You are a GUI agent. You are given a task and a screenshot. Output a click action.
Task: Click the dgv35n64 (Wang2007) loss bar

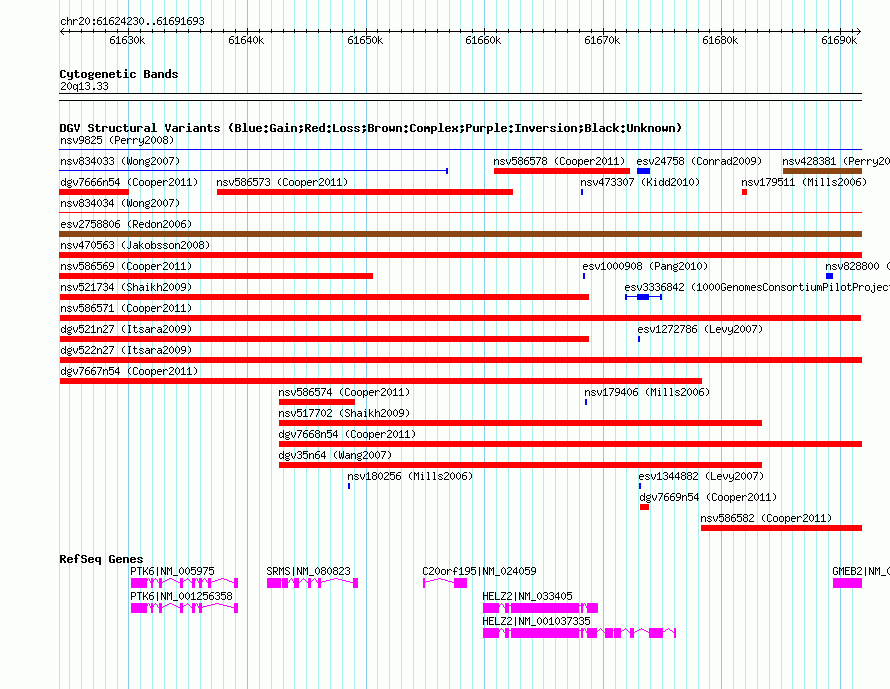tap(520, 465)
